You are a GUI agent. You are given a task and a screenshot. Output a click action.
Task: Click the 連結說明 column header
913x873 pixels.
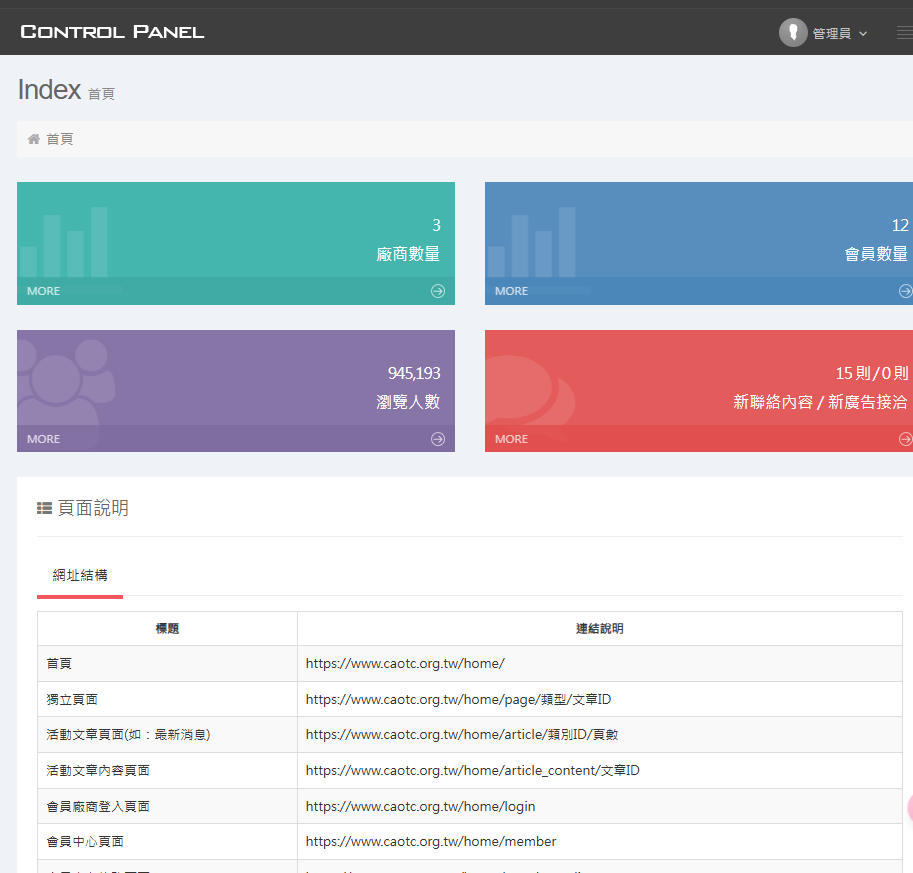click(600, 628)
